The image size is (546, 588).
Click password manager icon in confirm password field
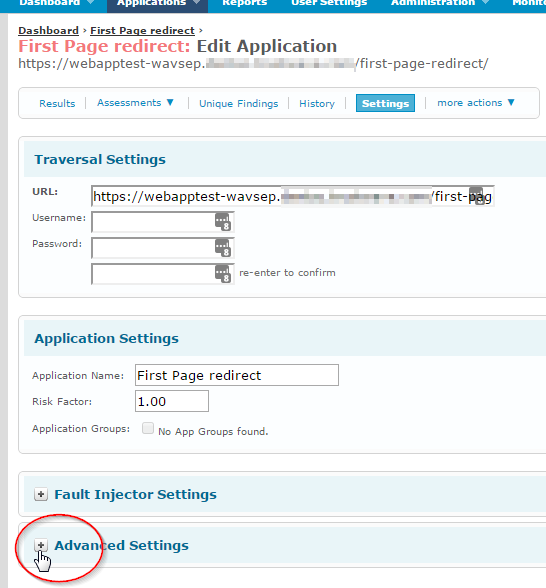click(222, 274)
